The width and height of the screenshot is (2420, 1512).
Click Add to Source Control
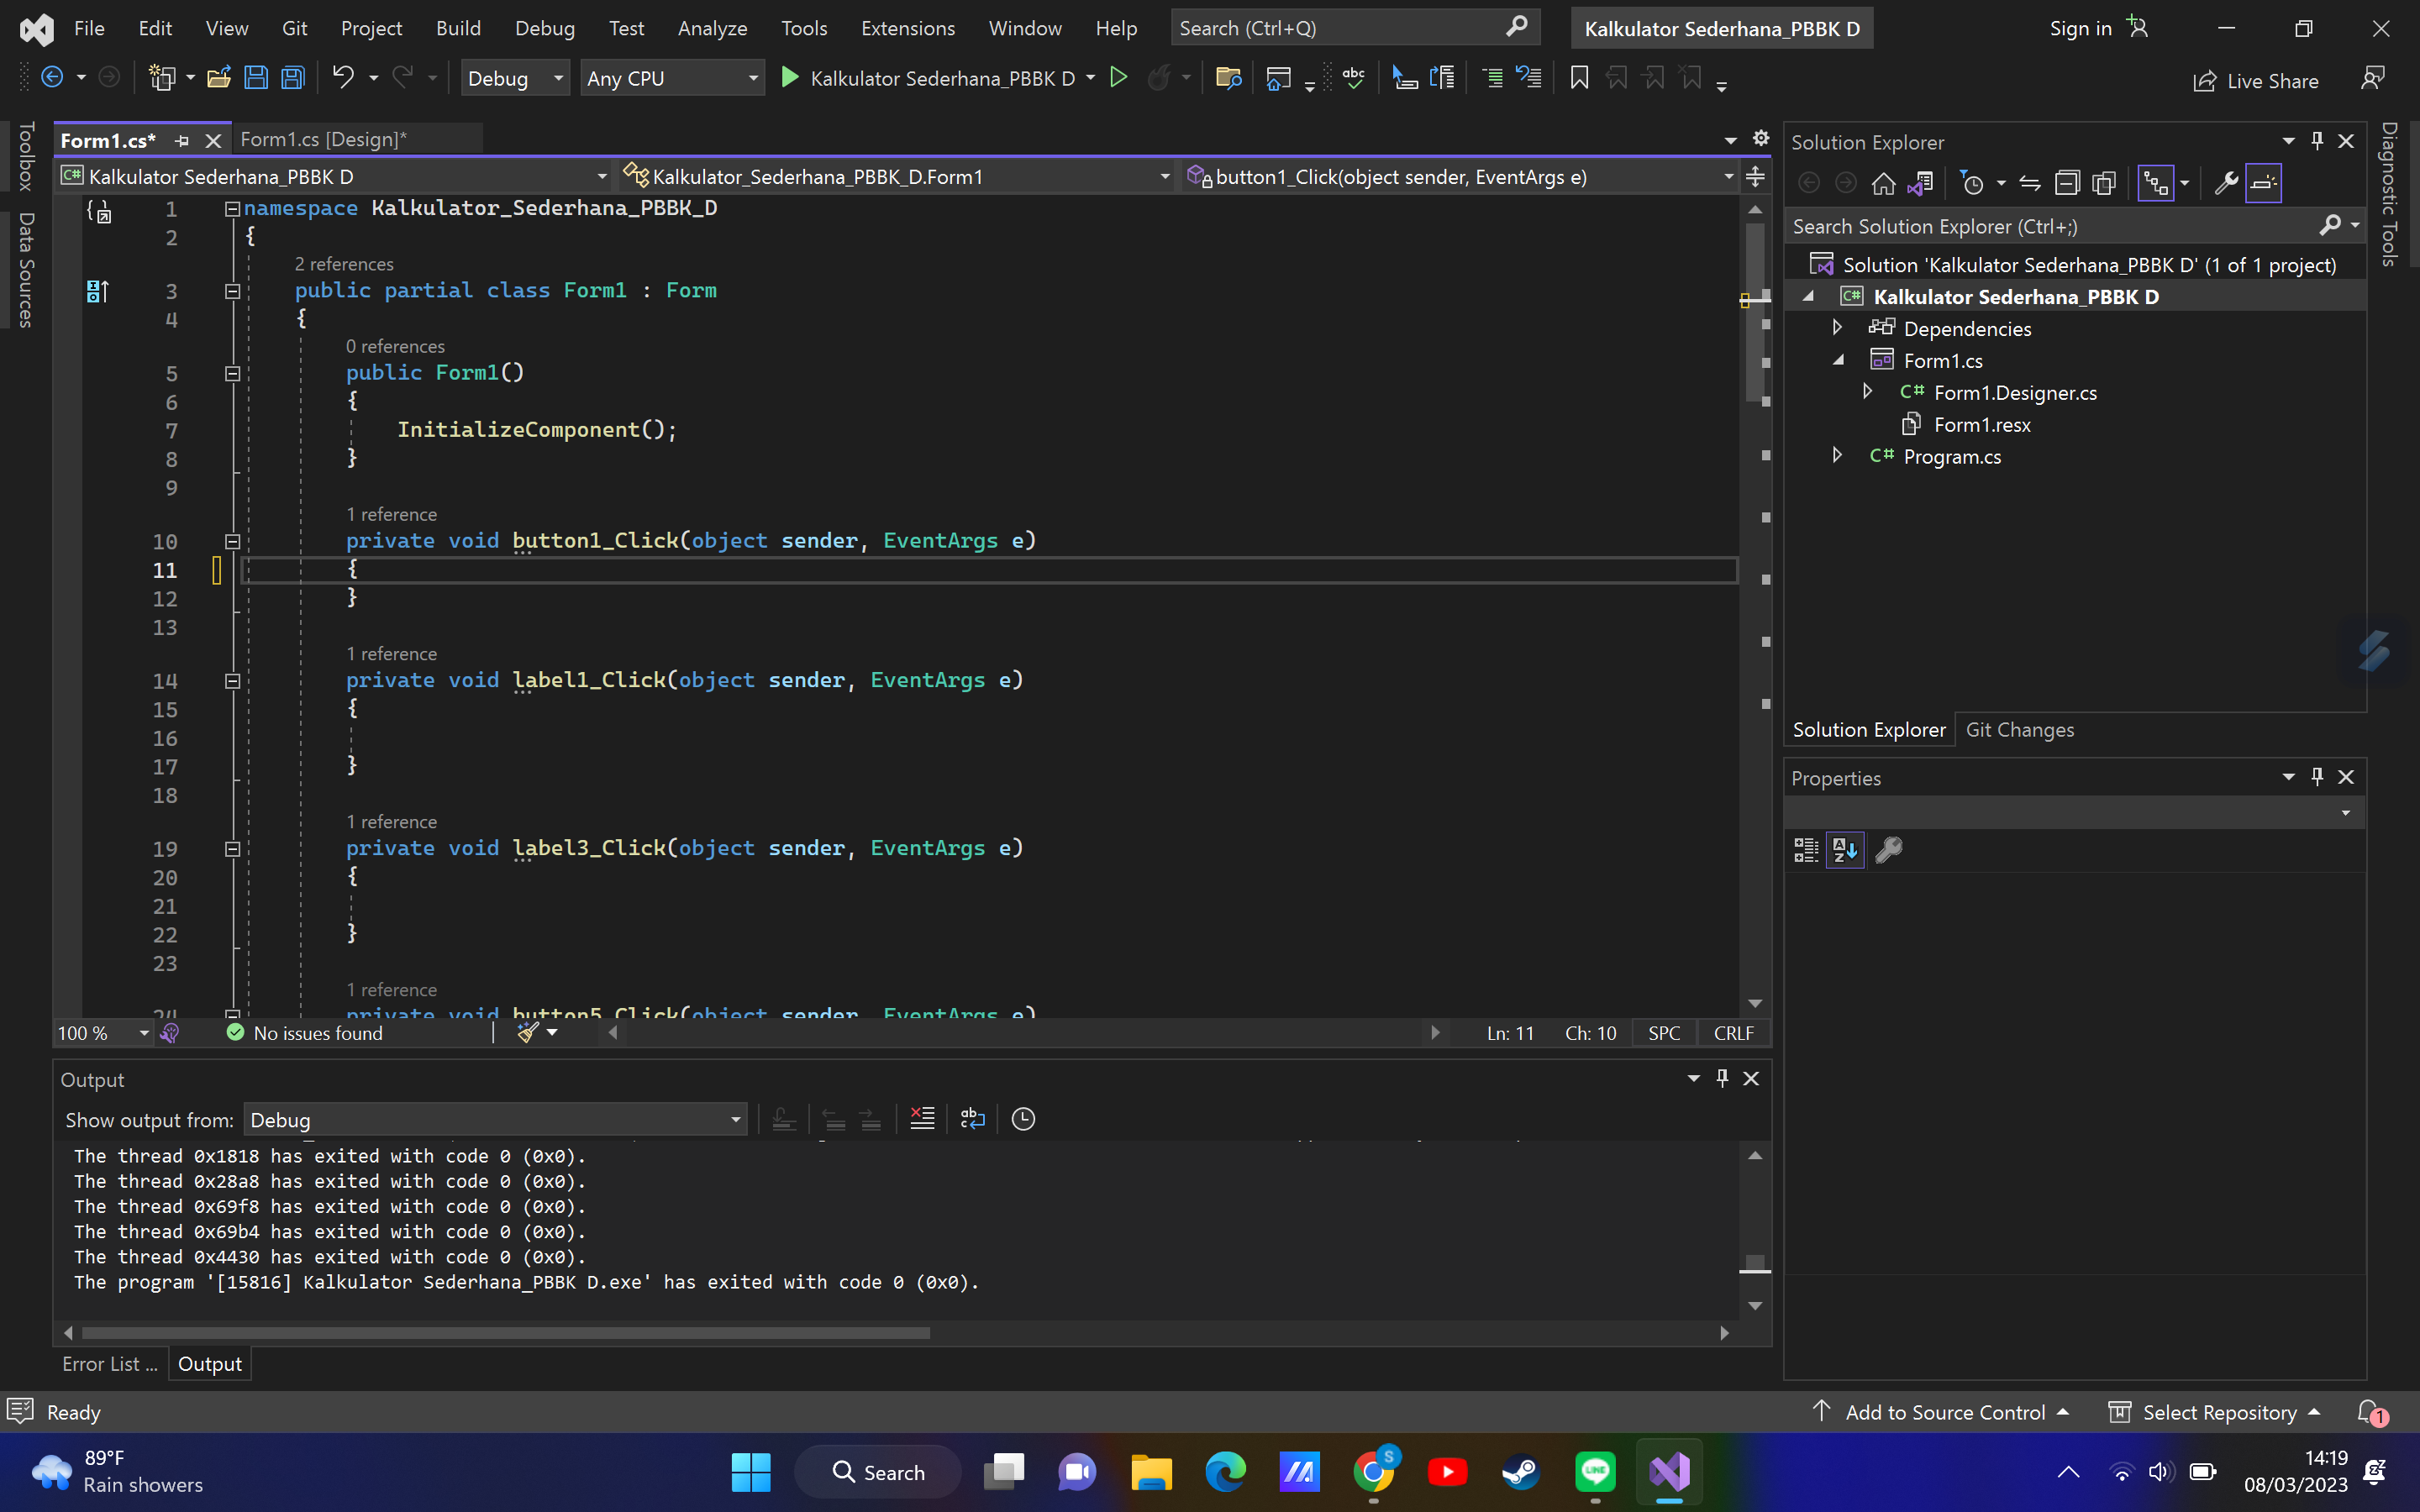(x=1944, y=1412)
